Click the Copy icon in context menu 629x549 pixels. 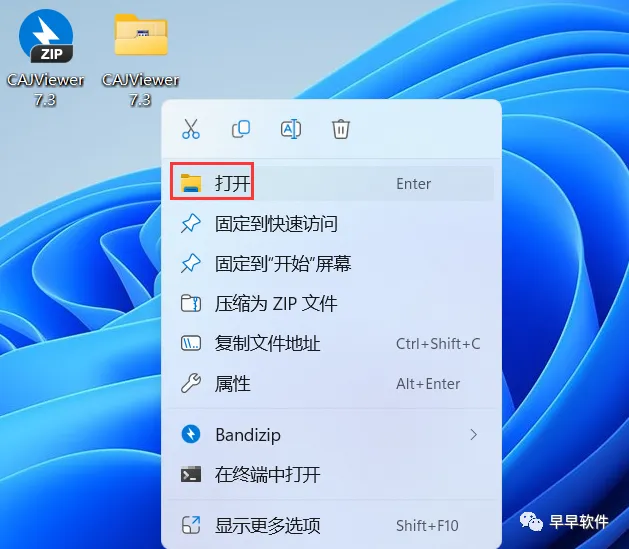241,129
